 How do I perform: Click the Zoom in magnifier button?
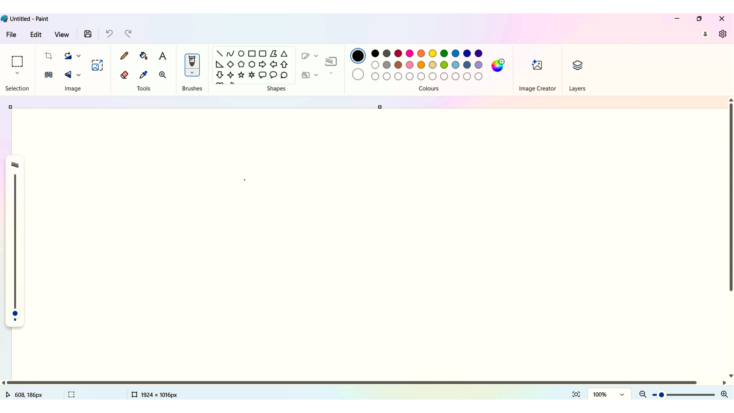point(724,395)
